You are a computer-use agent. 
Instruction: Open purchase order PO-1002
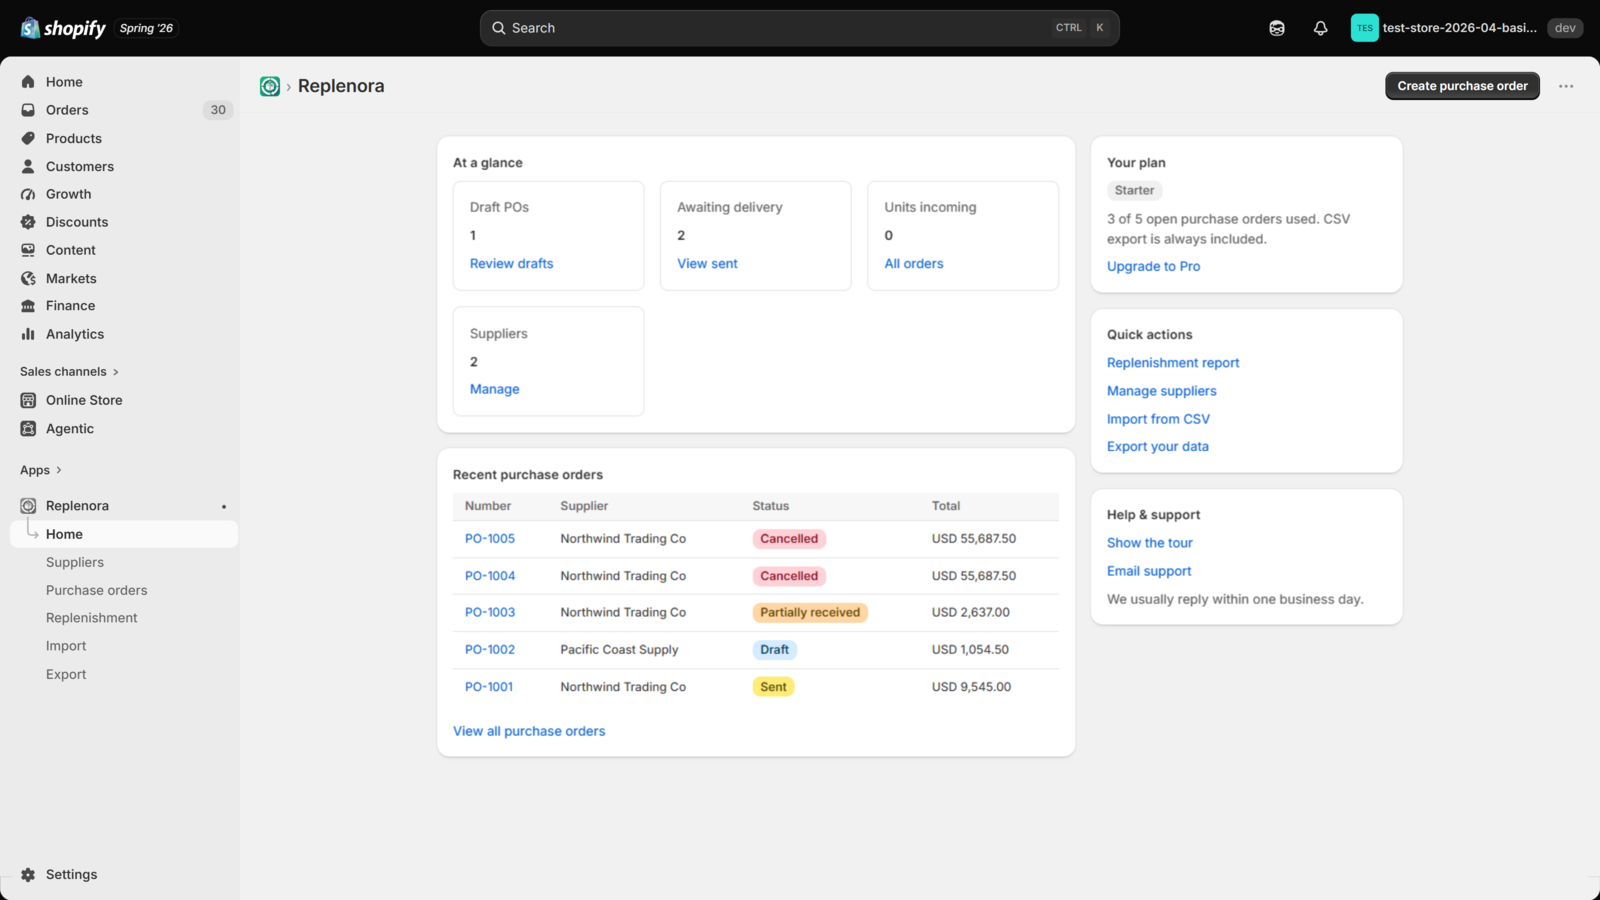pos(490,650)
